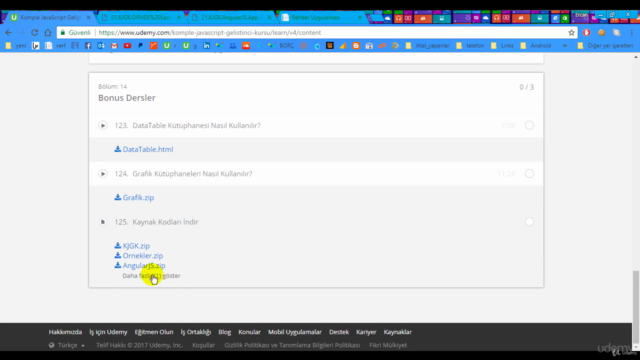640x360 pixels.
Task: Close the Rehber Uygulaması tab
Action: pyautogui.click(x=359, y=18)
